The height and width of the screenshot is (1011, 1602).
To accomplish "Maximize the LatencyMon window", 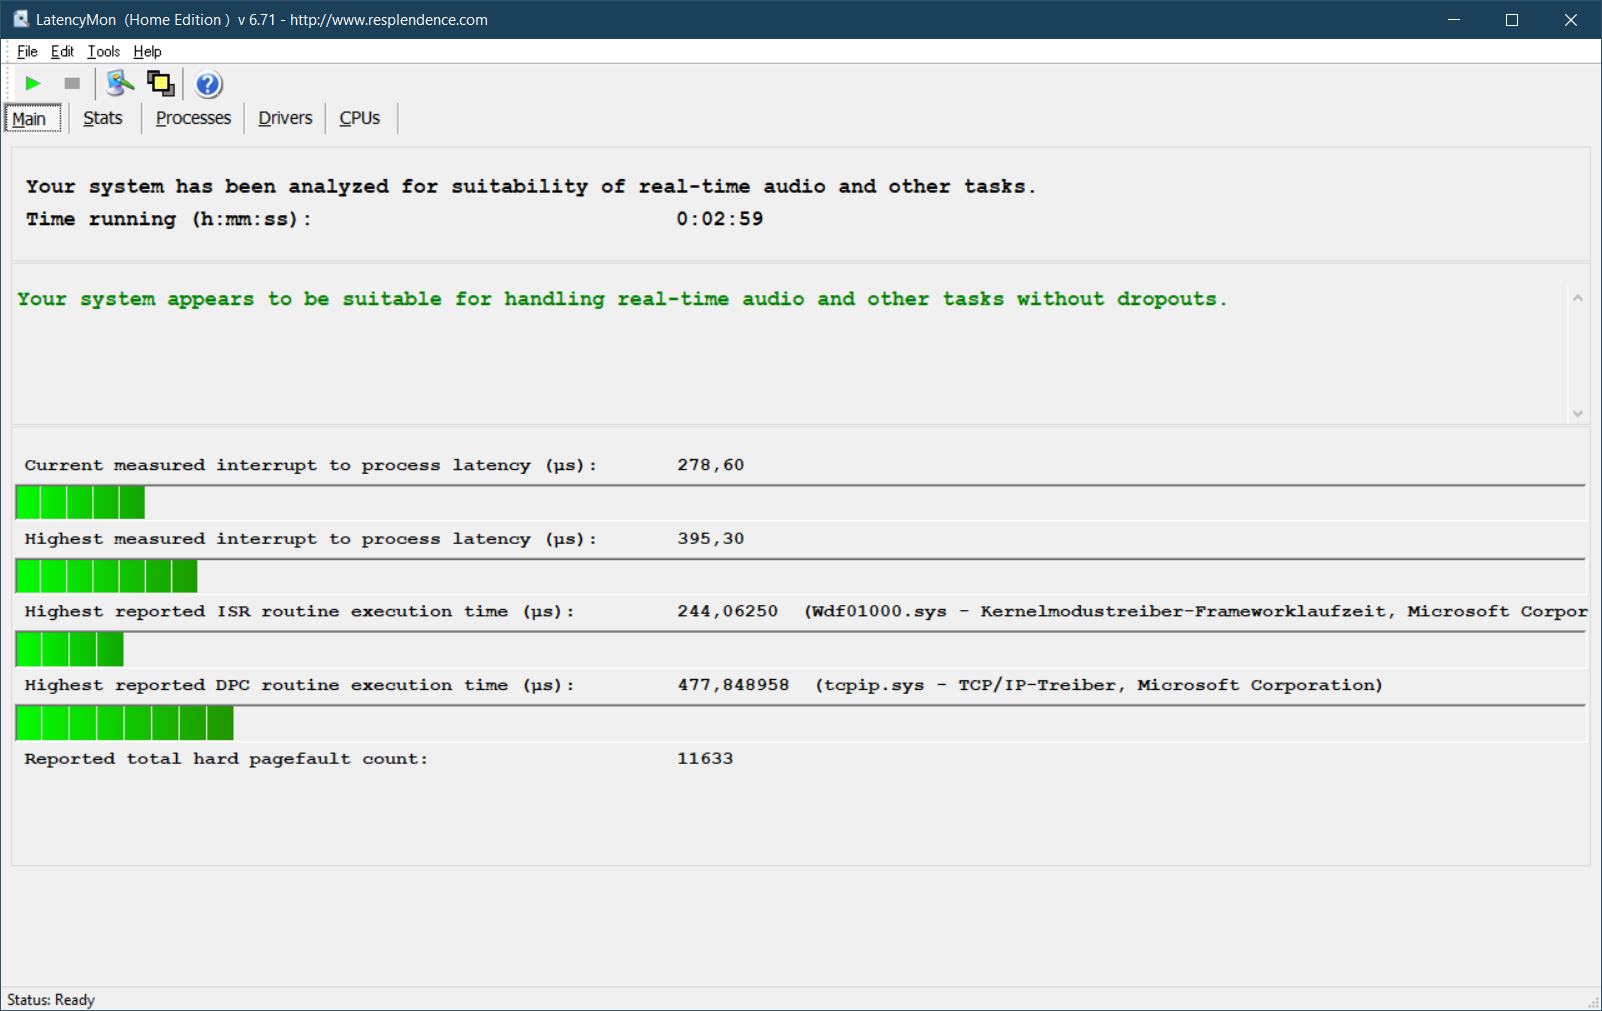I will (x=1512, y=19).
